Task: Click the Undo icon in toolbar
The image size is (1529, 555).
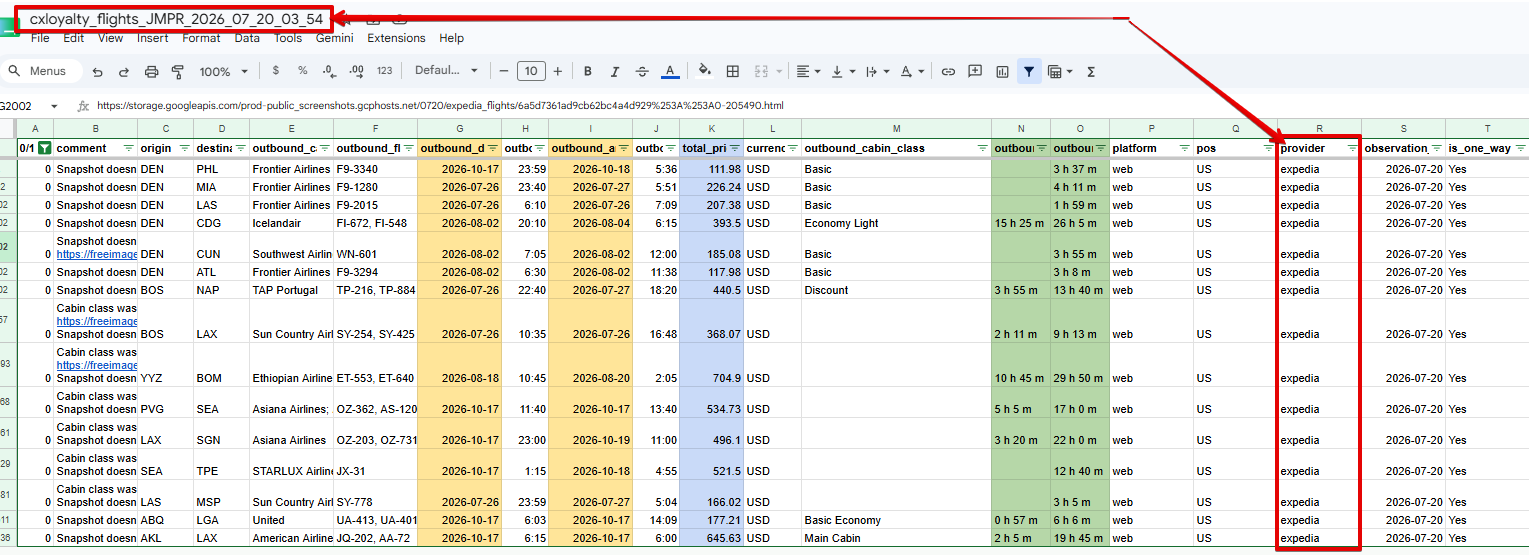Action: click(97, 71)
